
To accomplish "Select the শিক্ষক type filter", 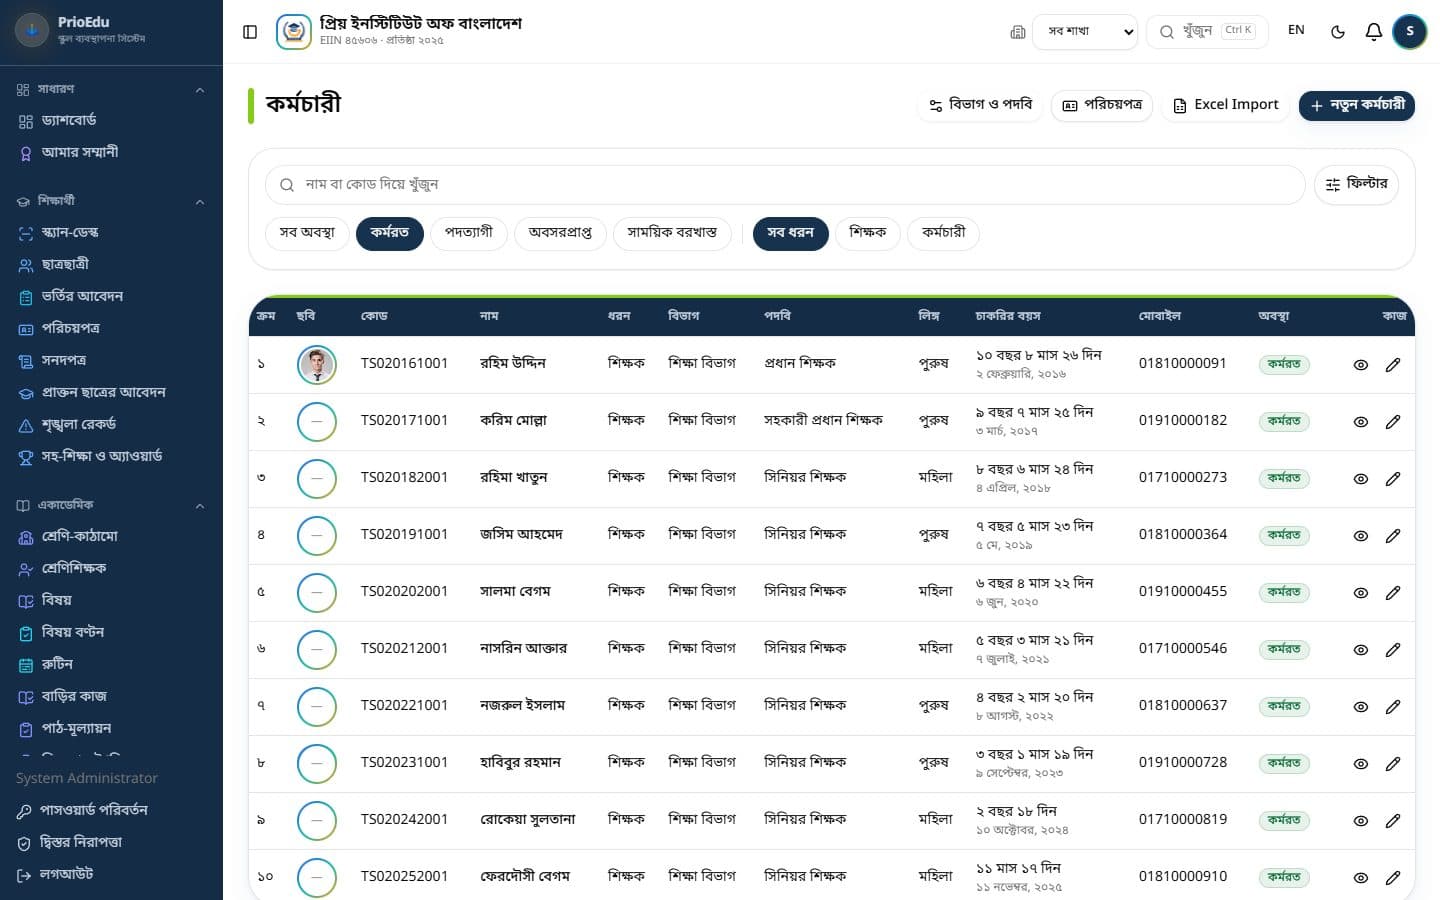I will click(868, 233).
